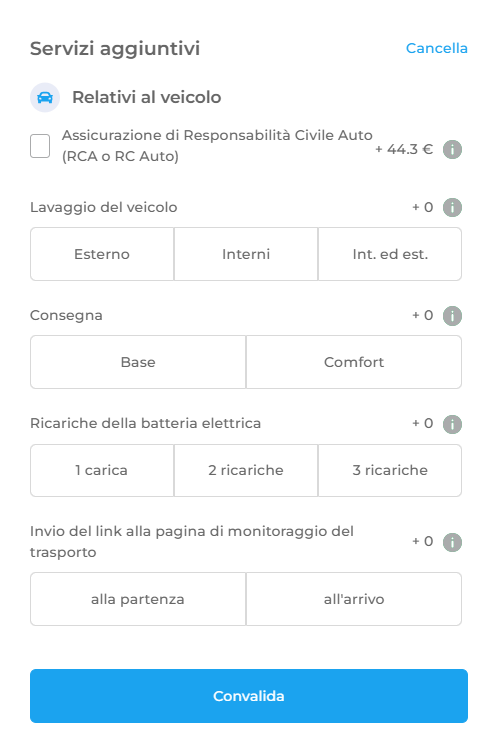Choose 3 ricariche battery option
Image resolution: width=503 pixels, height=738 pixels.
coord(390,470)
